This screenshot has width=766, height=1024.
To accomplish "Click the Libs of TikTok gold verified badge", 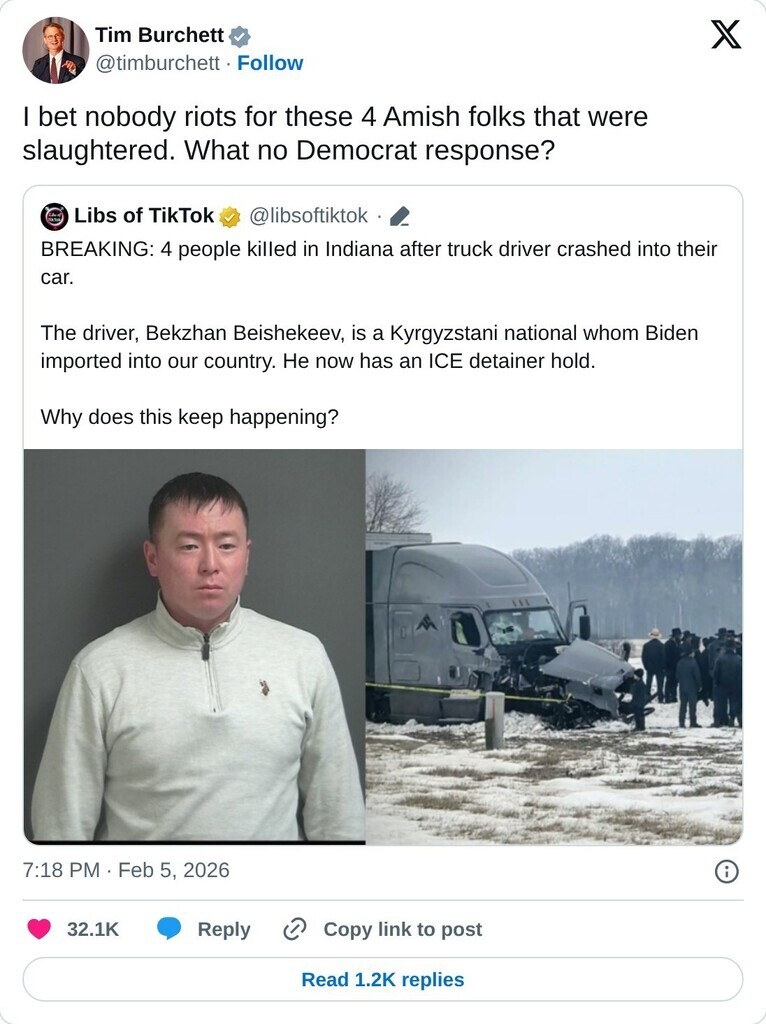I will pyautogui.click(x=230, y=217).
